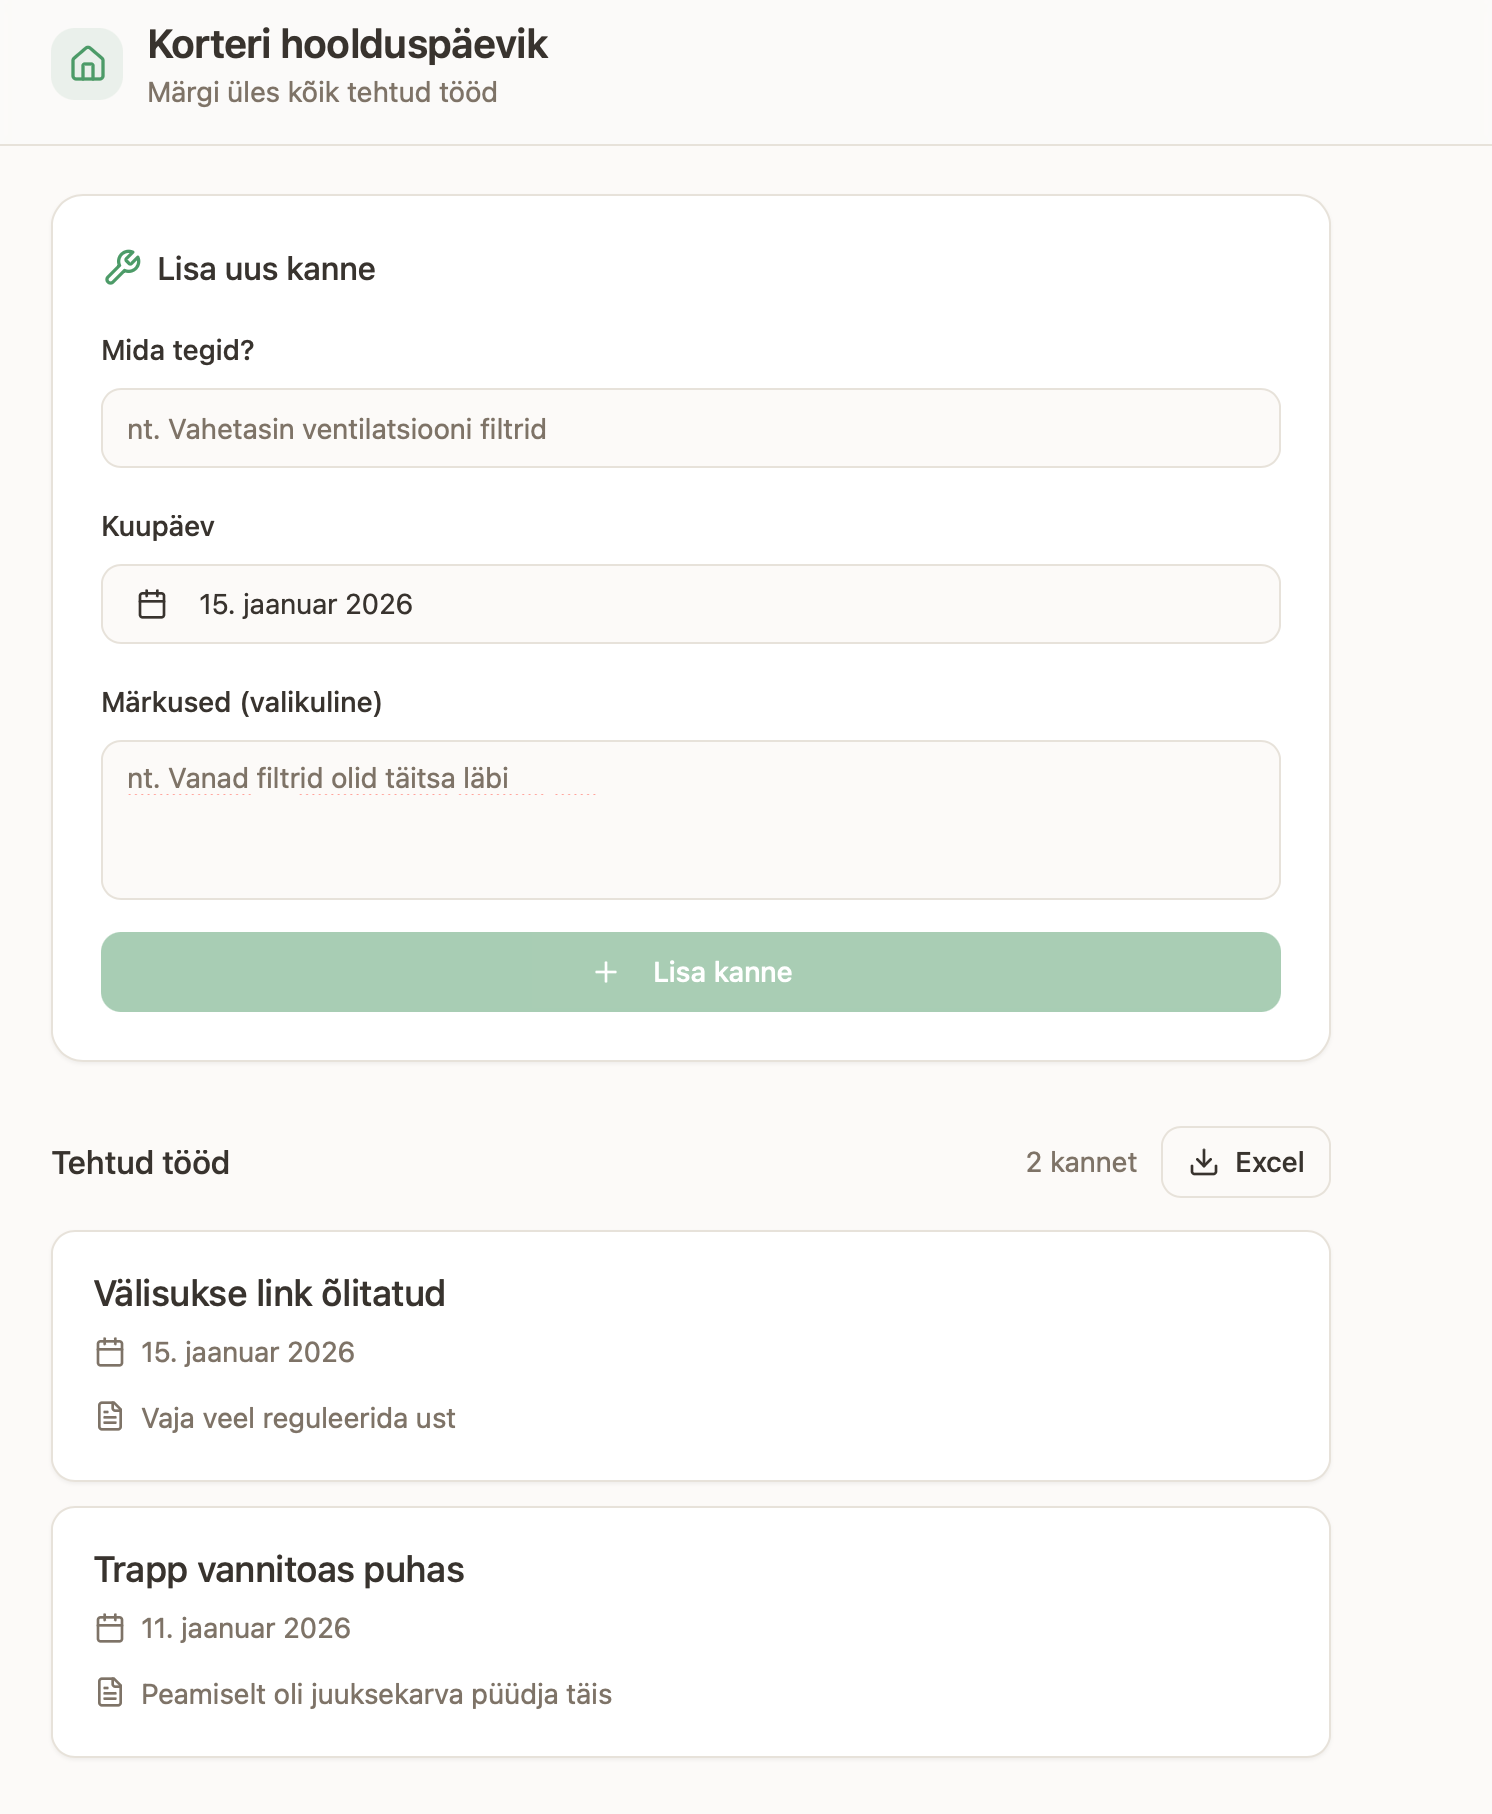
Task: Click the calendar icon in Kuupäev field
Action: click(x=152, y=604)
